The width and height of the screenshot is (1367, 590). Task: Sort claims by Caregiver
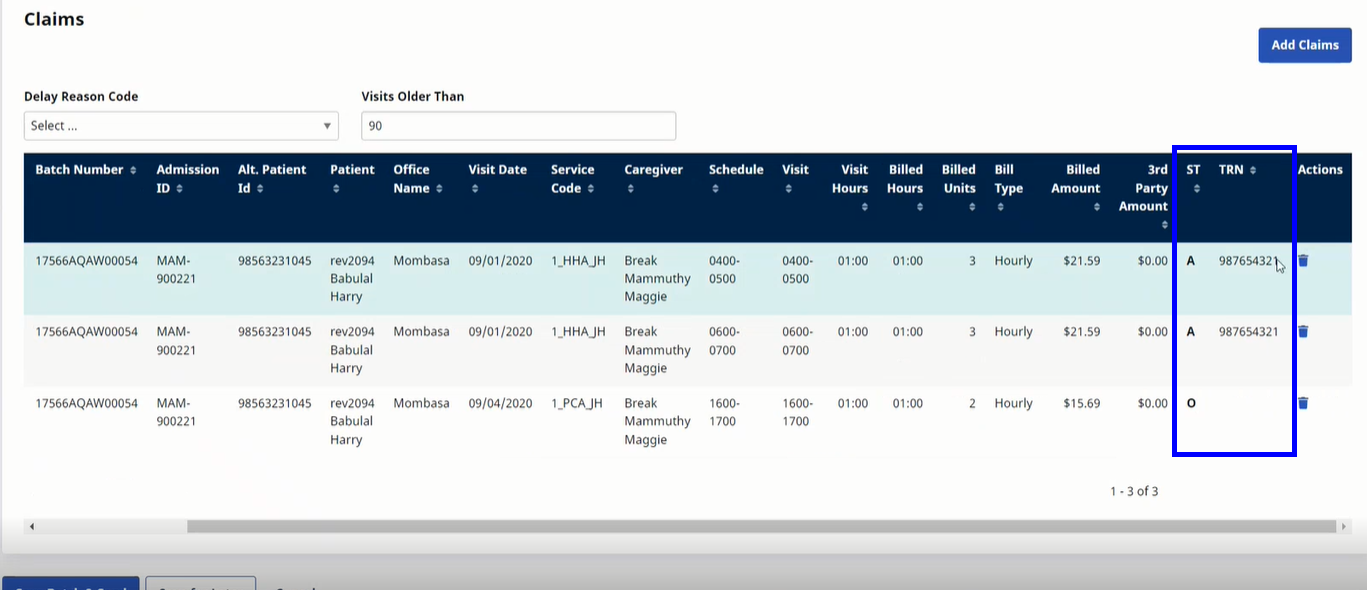[x=630, y=188]
